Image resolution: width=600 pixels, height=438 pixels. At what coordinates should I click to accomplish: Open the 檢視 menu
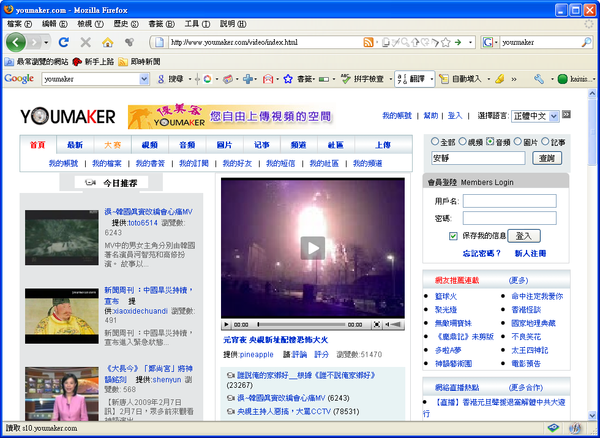(x=90, y=24)
